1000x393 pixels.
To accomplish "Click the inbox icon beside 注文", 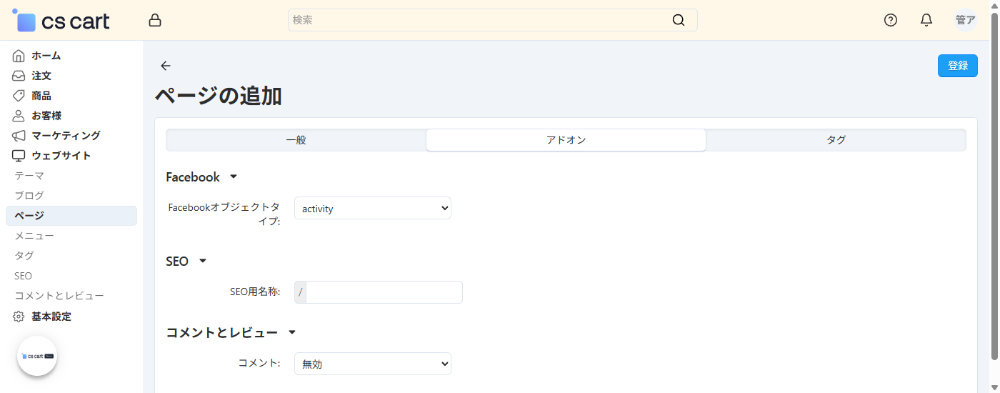I will tap(18, 76).
